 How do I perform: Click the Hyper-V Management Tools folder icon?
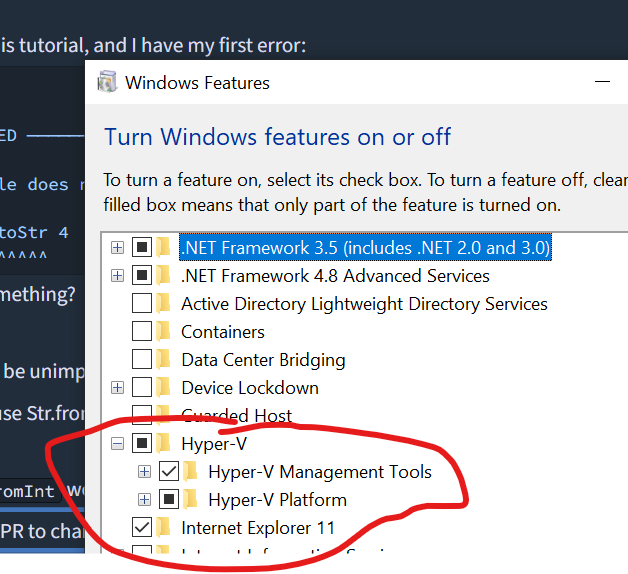coord(191,471)
